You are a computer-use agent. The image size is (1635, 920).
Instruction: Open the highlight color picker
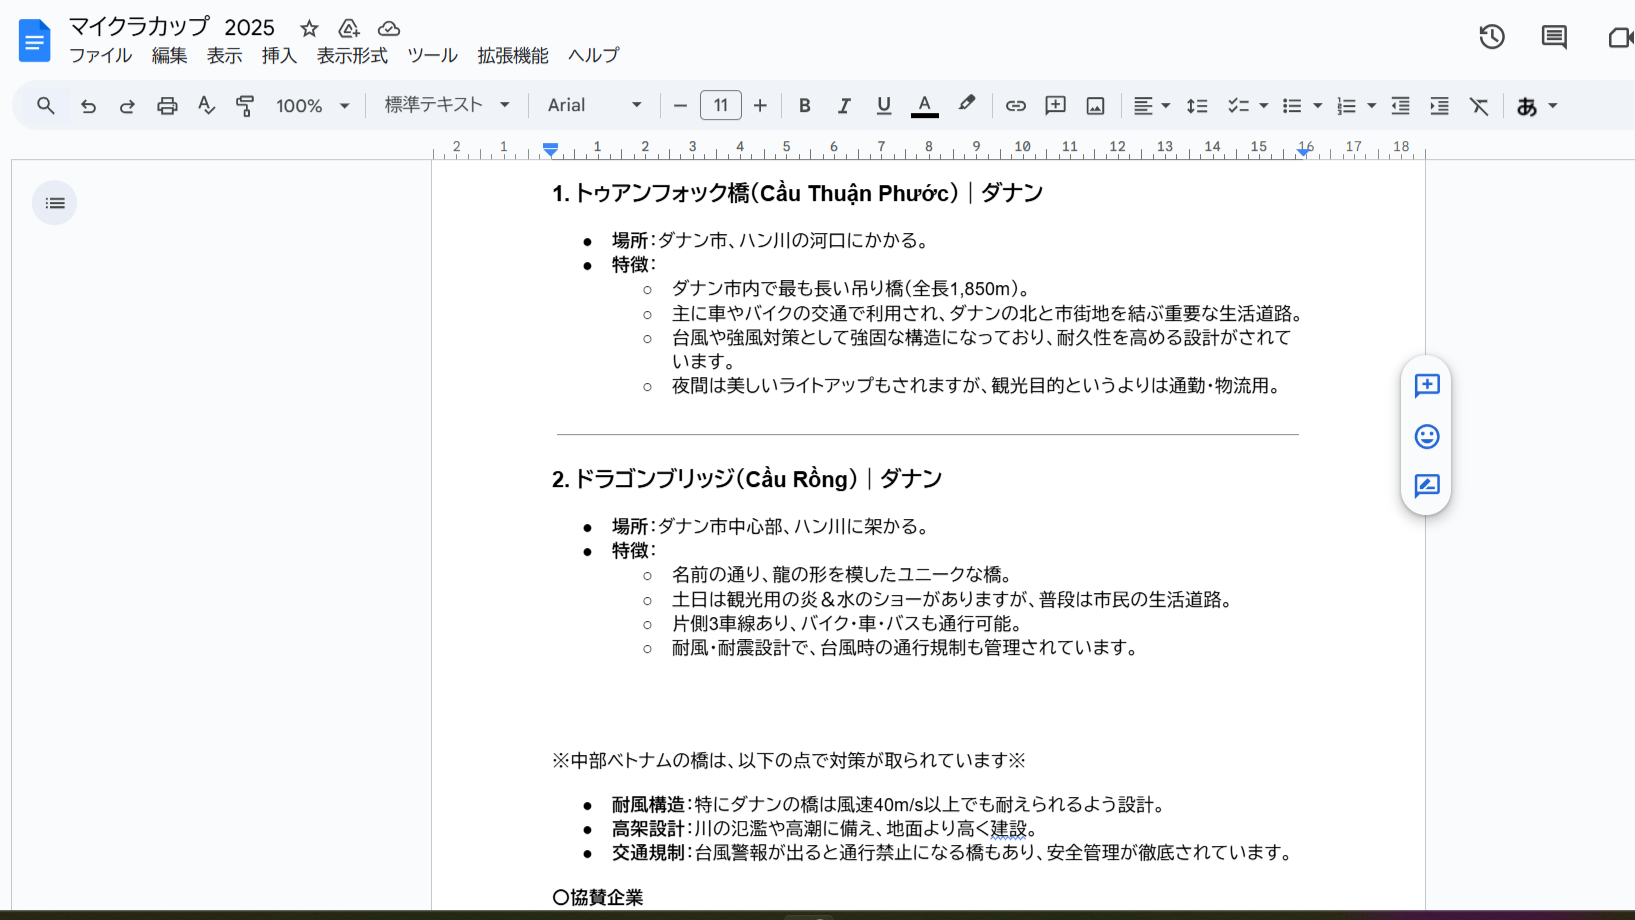[966, 104]
